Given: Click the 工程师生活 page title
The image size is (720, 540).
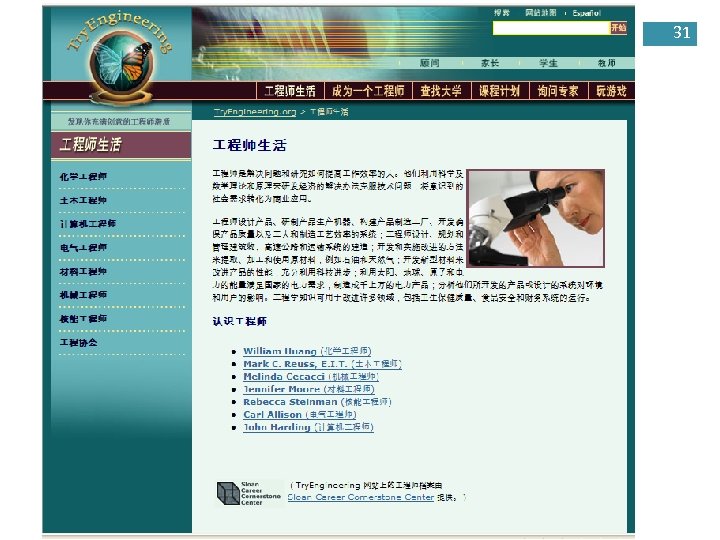Looking at the screenshot, I should click(250, 145).
